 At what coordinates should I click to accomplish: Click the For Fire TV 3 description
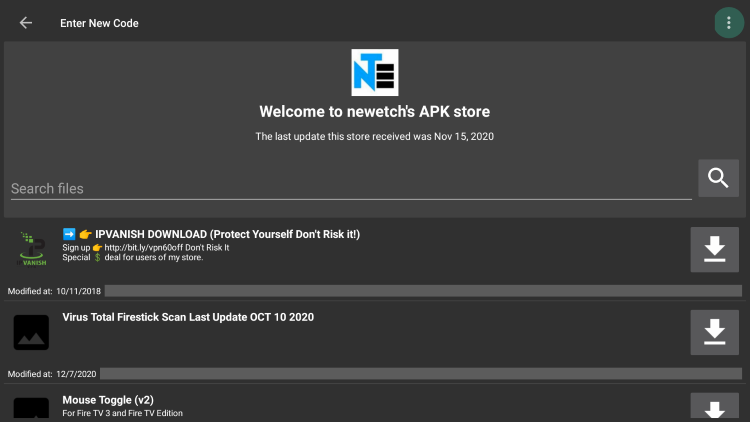122,413
